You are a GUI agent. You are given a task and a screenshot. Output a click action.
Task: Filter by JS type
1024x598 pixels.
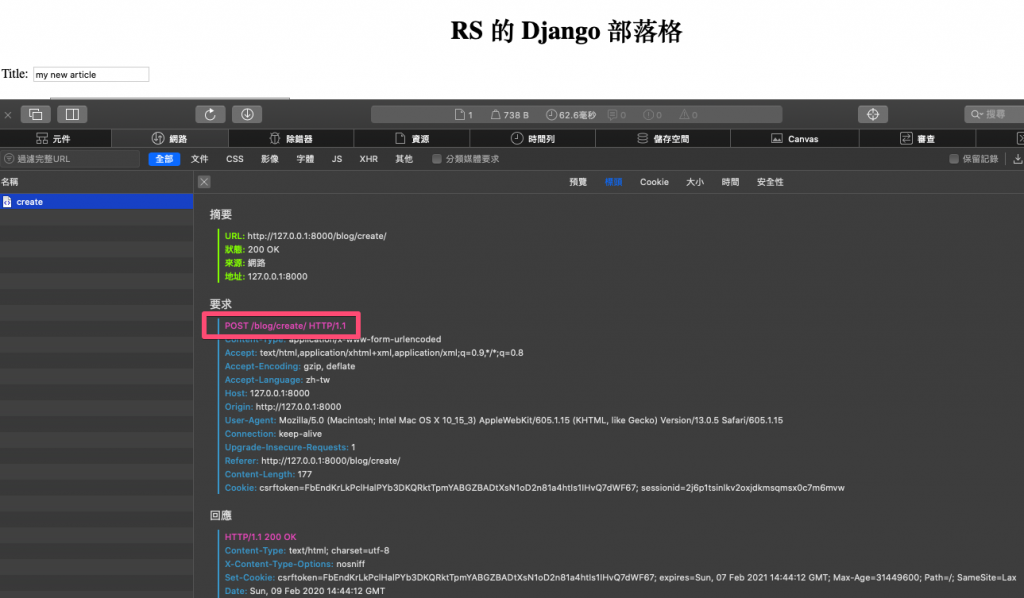337,159
